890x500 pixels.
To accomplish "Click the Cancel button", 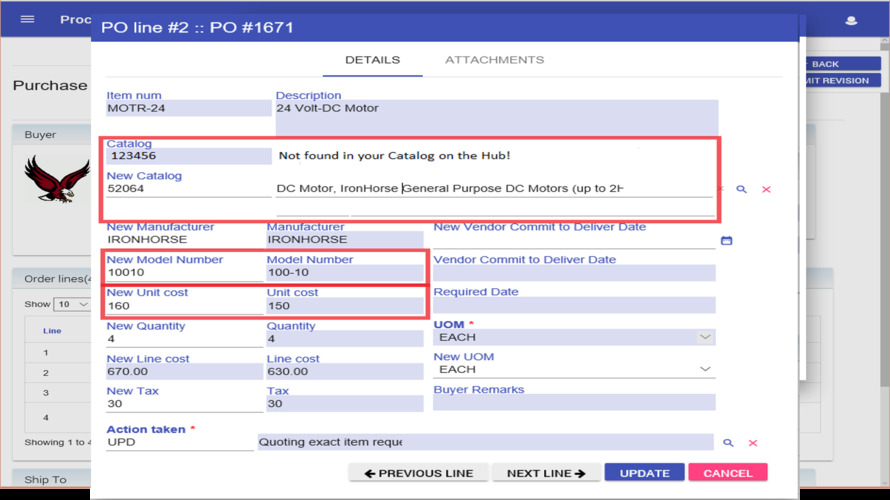I will (x=728, y=473).
